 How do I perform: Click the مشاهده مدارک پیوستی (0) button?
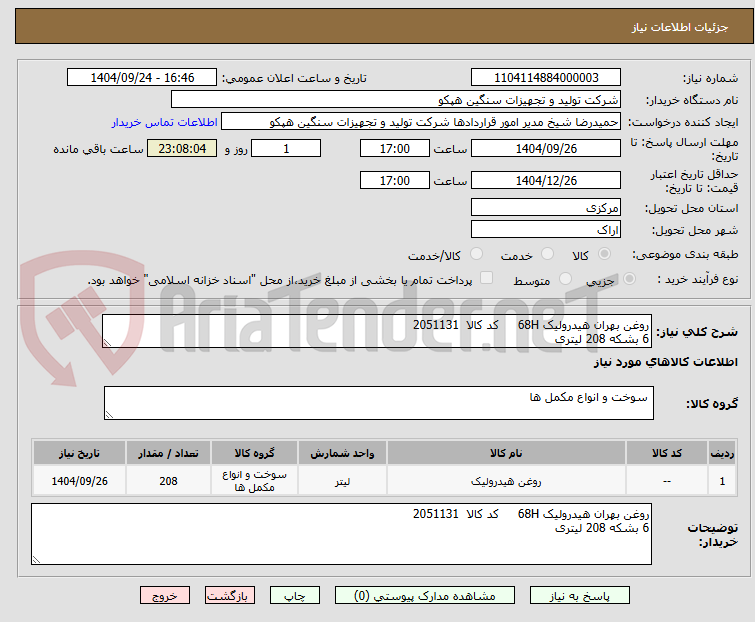(x=424, y=596)
